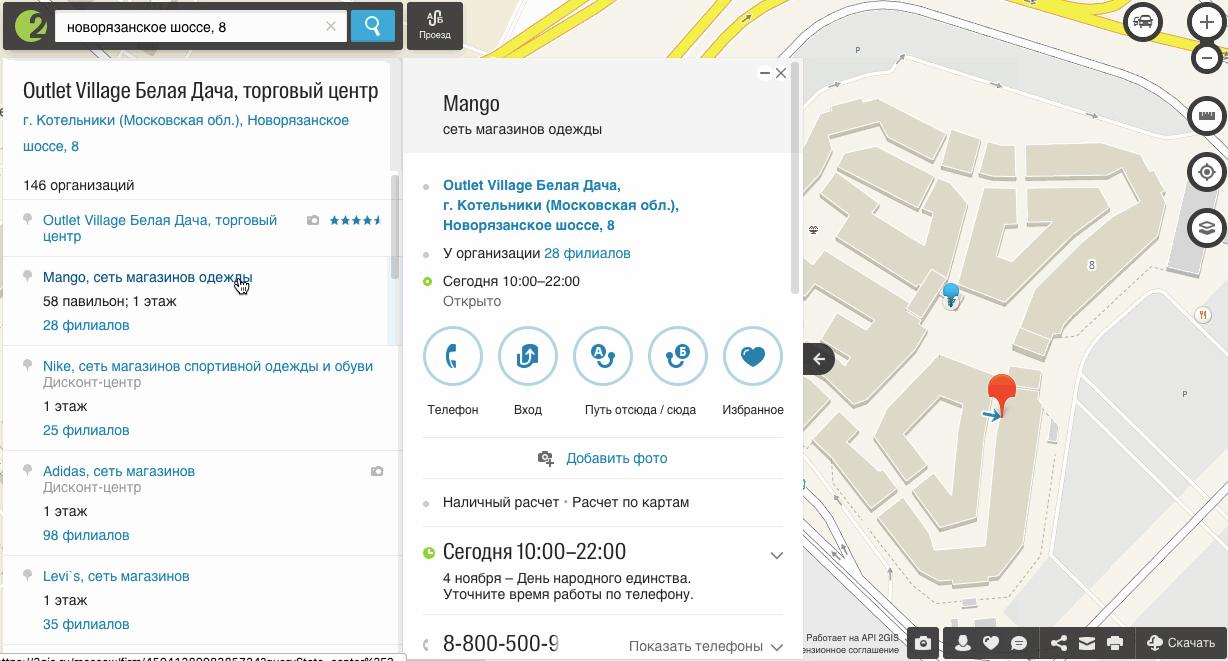Minimize the Mango info card

(765, 73)
